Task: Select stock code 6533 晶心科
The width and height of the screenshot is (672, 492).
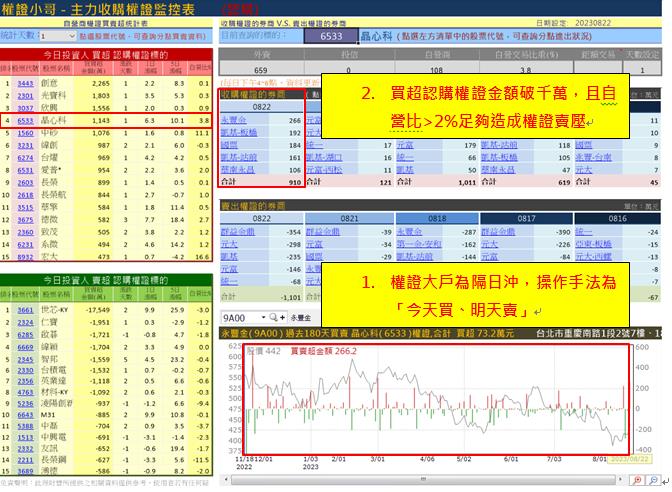Action: point(25,120)
